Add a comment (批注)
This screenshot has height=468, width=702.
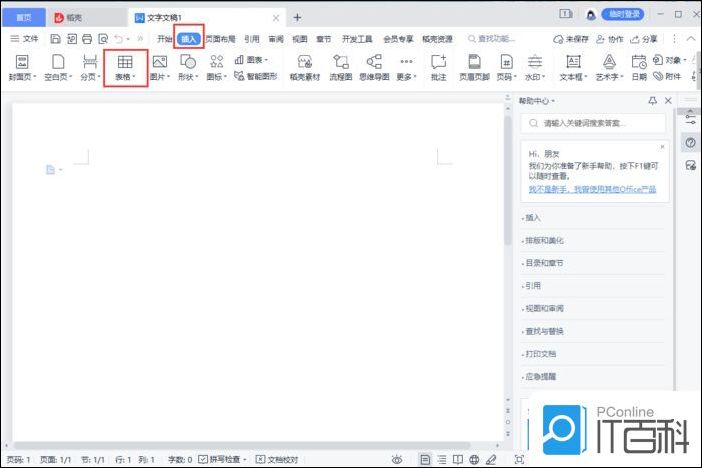[439, 68]
